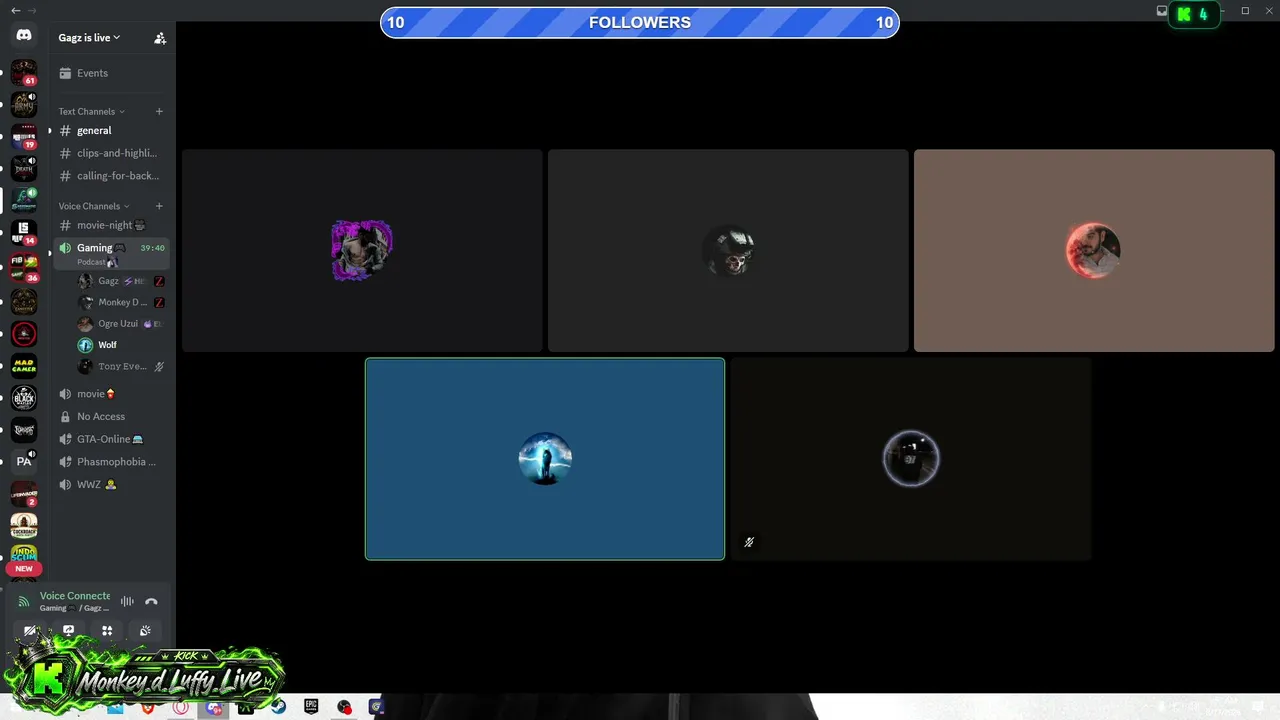Click the Discord icon in the taskbar

[x=213, y=707]
